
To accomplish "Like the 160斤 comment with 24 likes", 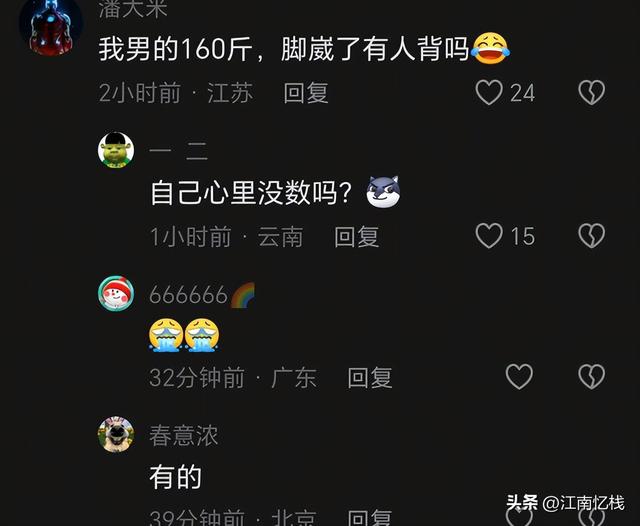I will click(489, 92).
